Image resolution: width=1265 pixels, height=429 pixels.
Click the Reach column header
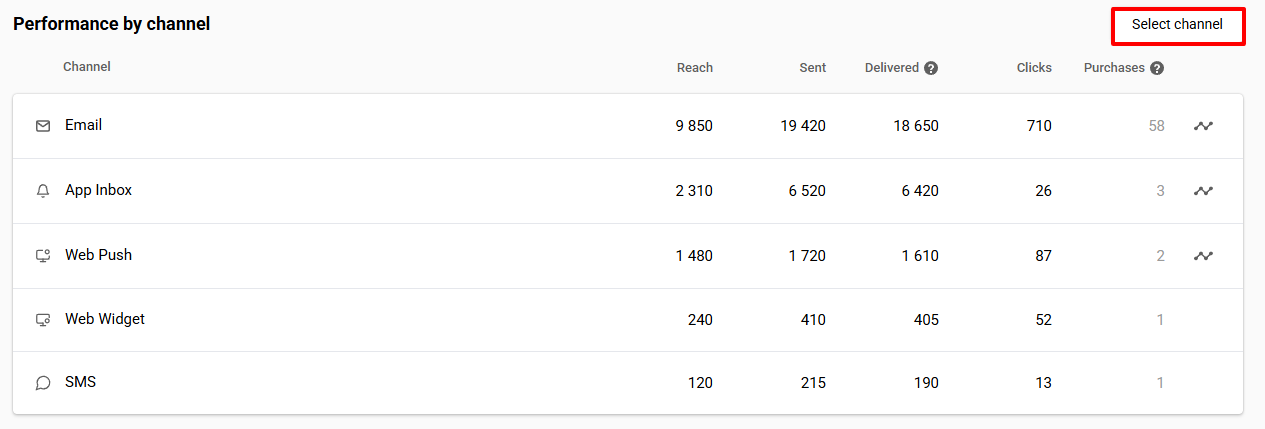695,68
